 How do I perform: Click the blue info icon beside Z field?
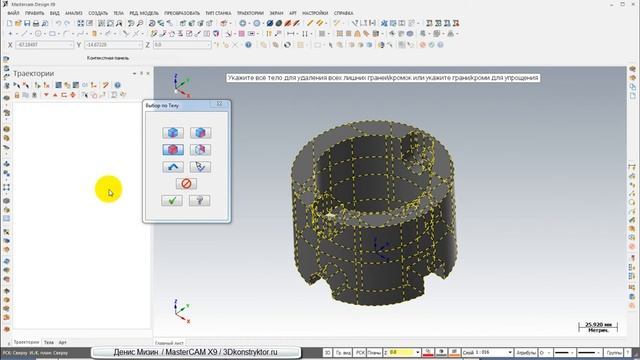click(248, 44)
